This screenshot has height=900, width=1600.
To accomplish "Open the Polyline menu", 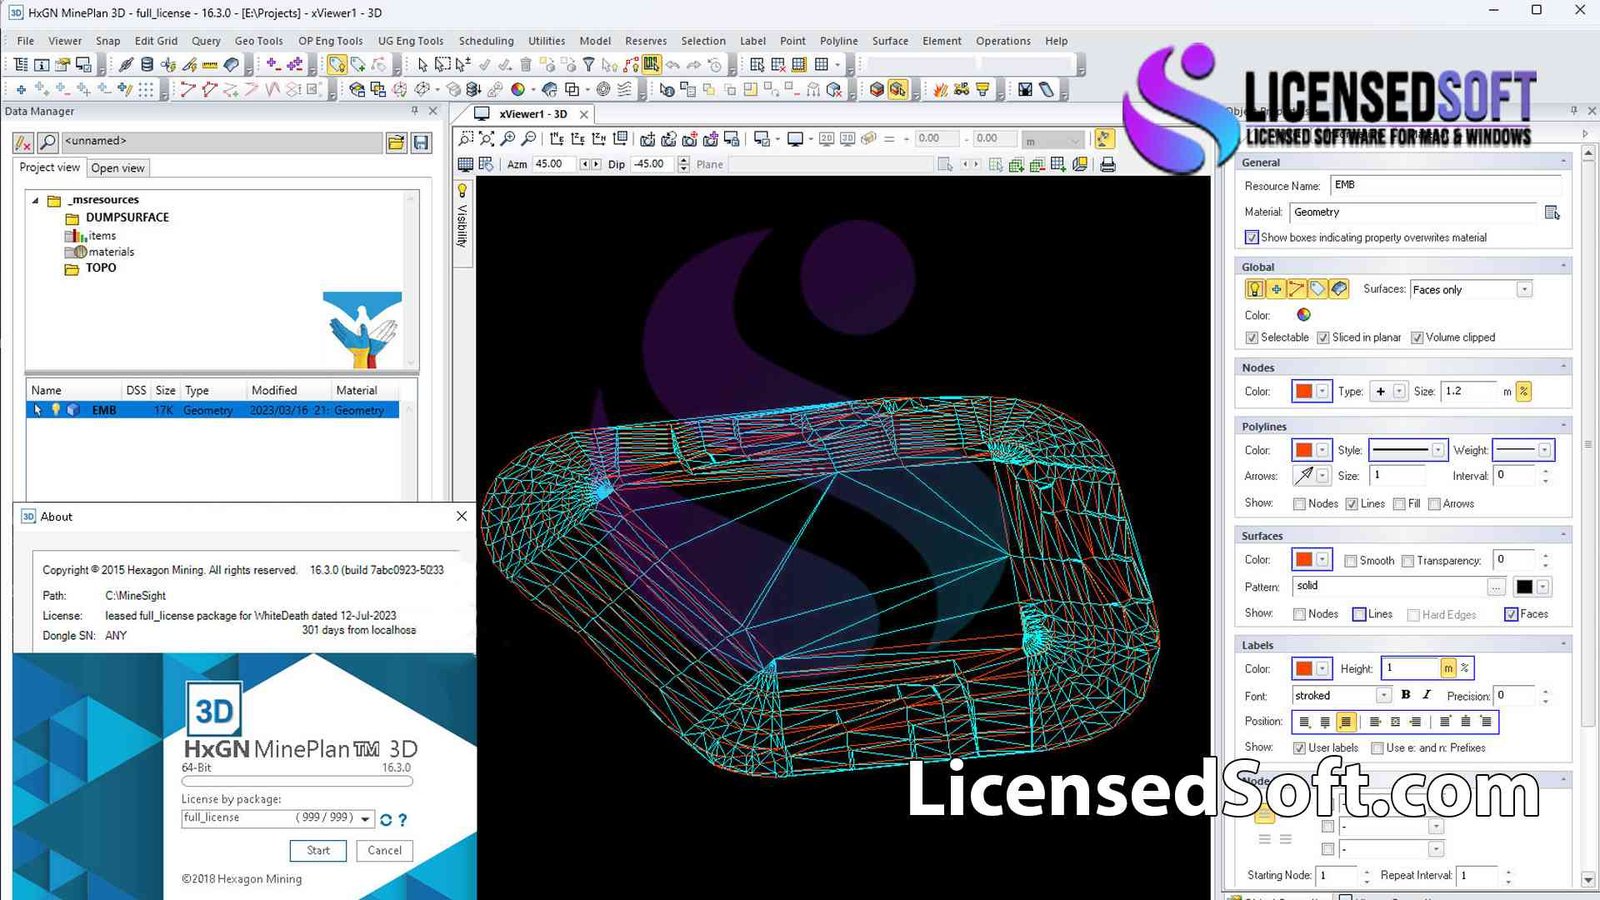I will (838, 41).
